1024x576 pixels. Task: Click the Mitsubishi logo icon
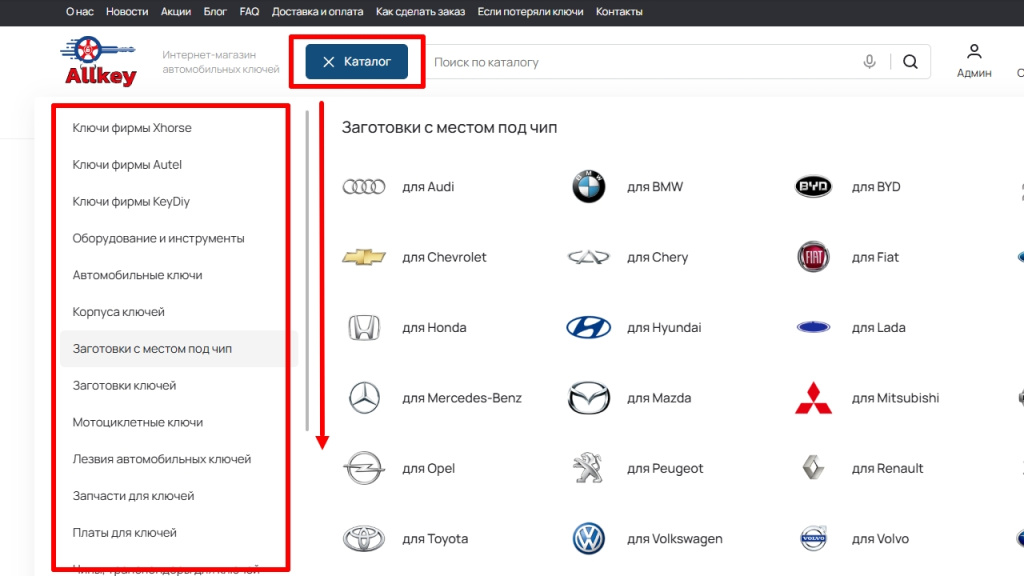click(x=813, y=398)
